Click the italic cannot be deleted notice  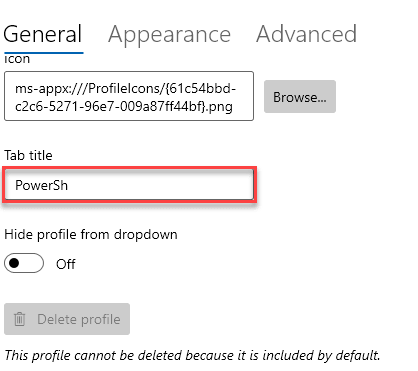[x=192, y=355]
